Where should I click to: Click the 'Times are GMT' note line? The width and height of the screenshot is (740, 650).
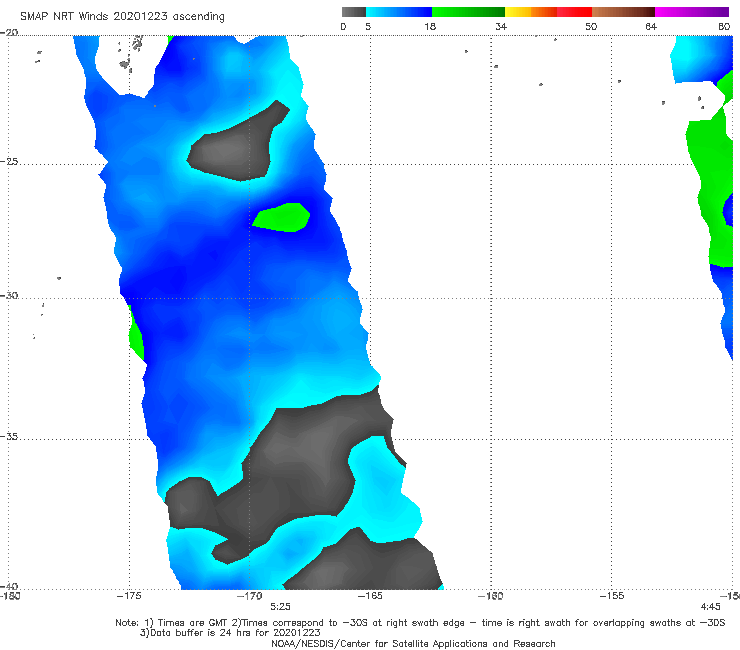[420, 623]
